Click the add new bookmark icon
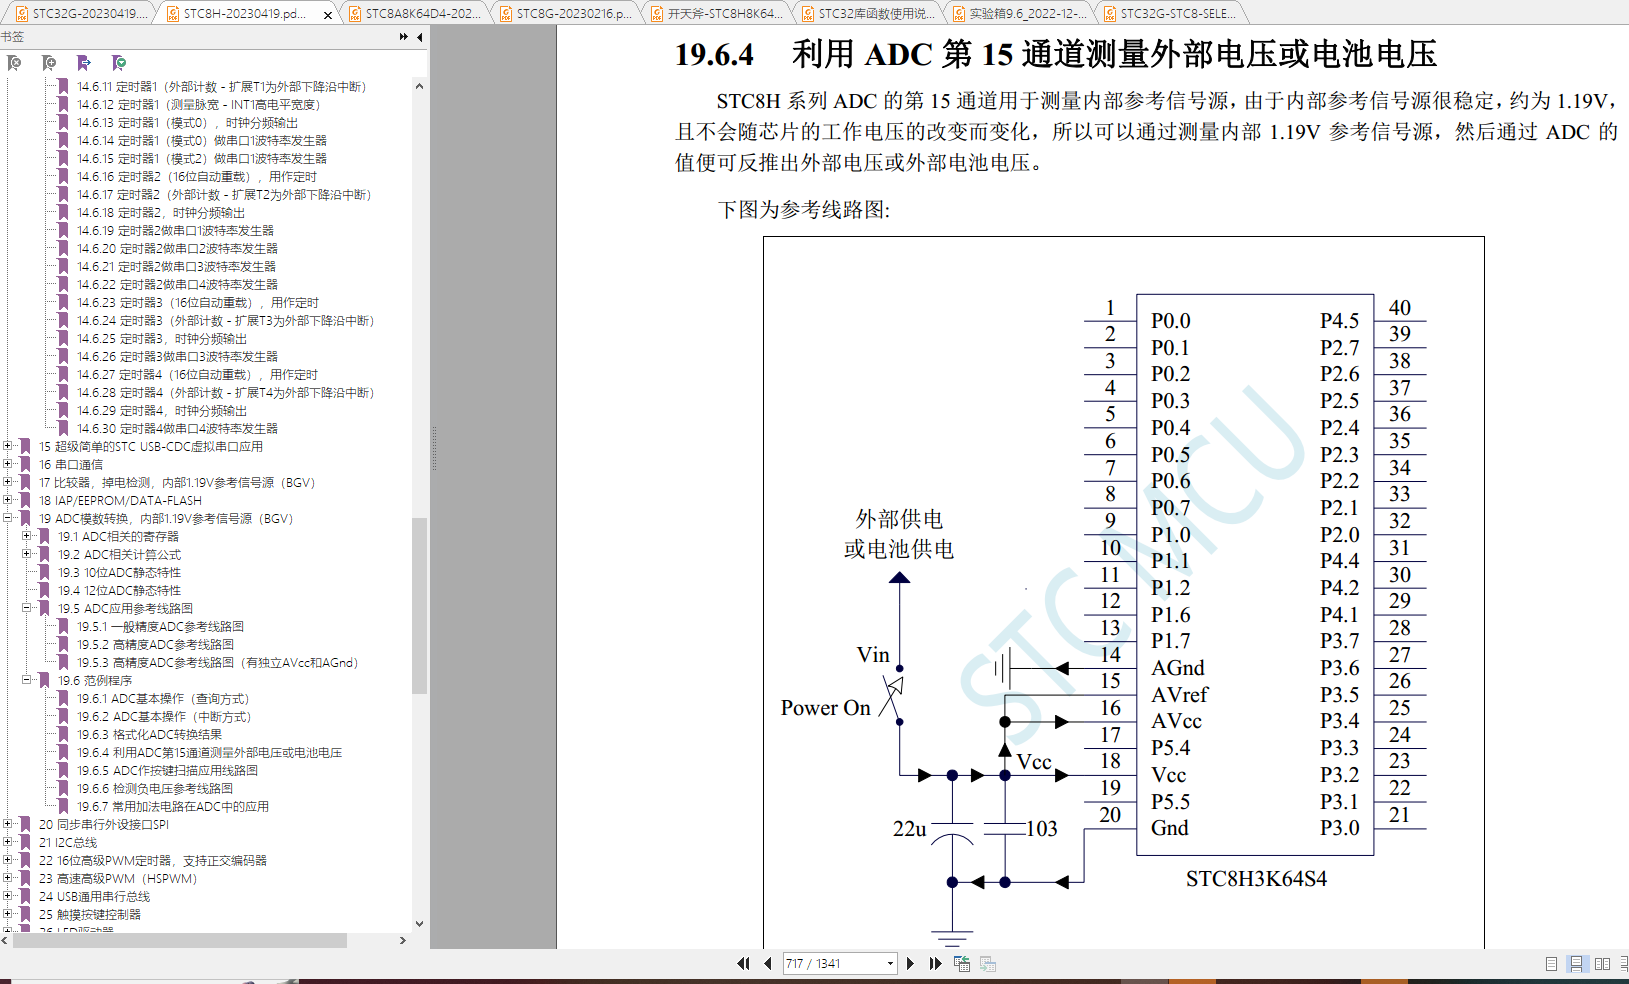 49,63
